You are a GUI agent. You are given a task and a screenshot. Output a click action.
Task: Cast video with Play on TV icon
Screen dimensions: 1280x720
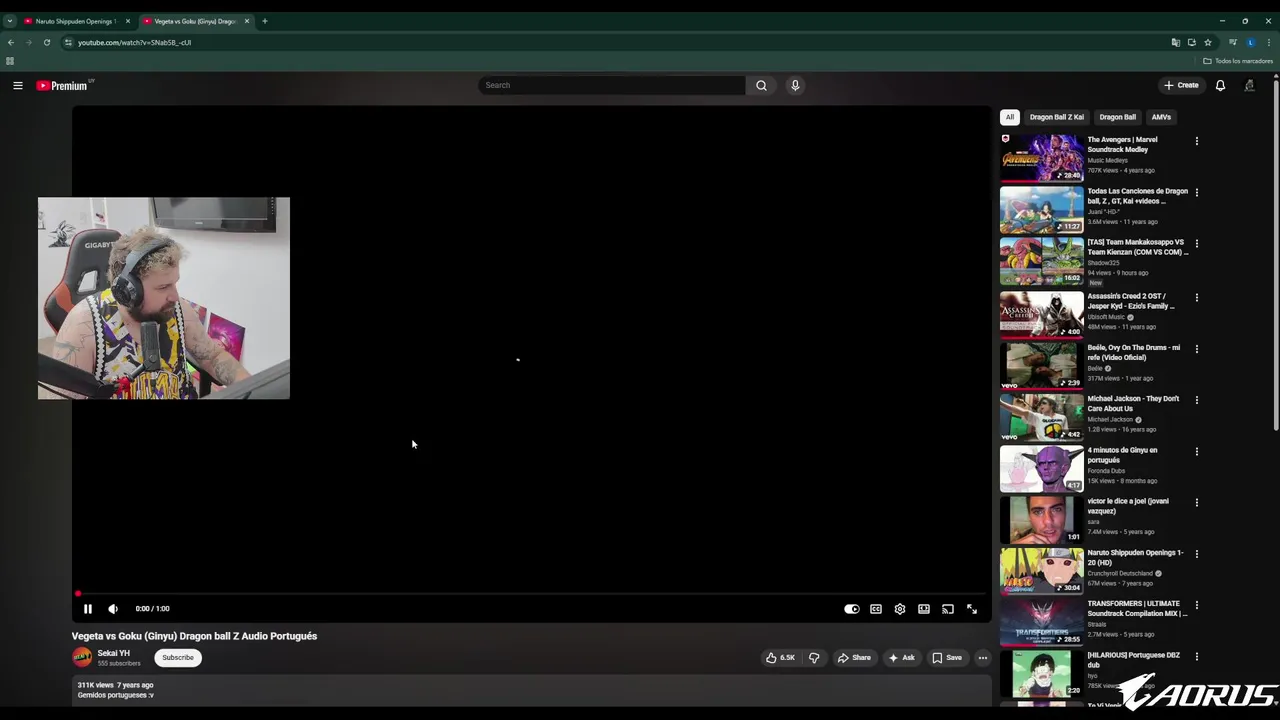pos(948,609)
